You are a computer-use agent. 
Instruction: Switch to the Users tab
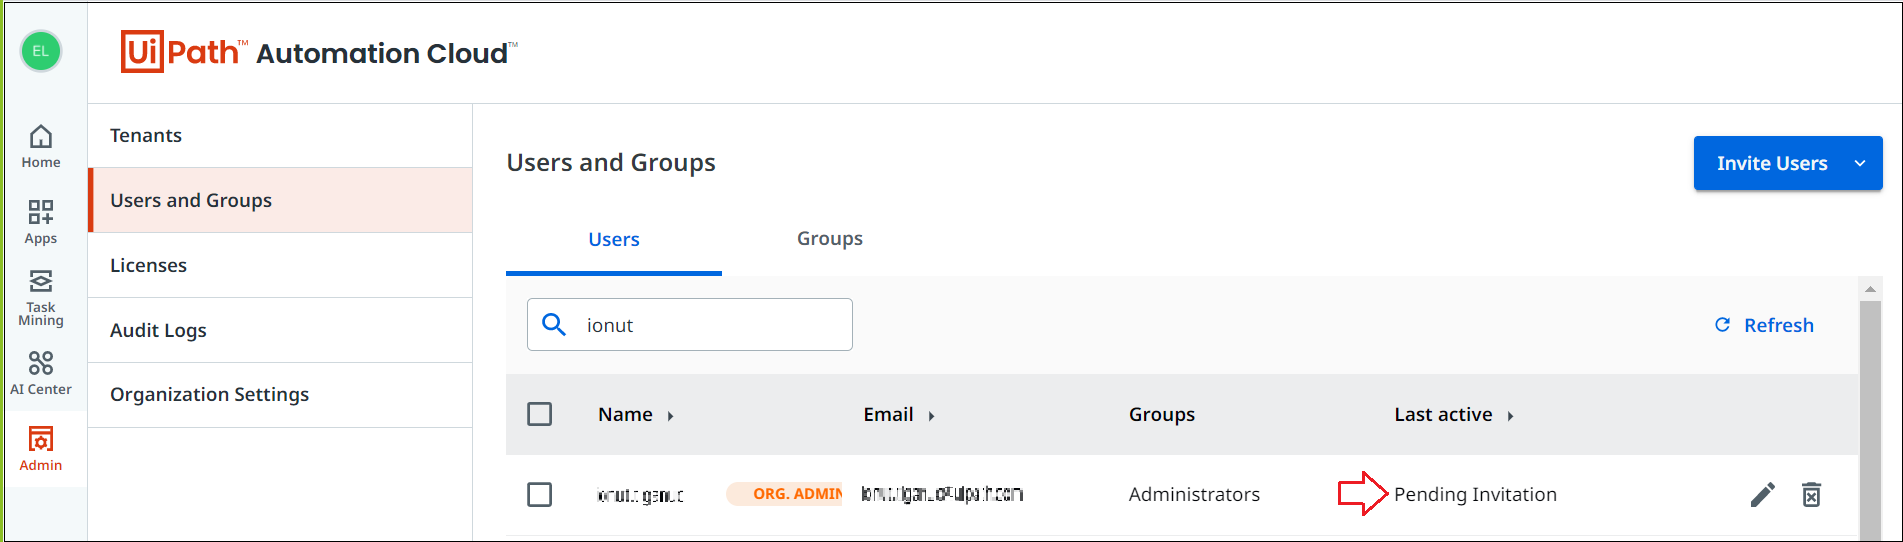(614, 240)
